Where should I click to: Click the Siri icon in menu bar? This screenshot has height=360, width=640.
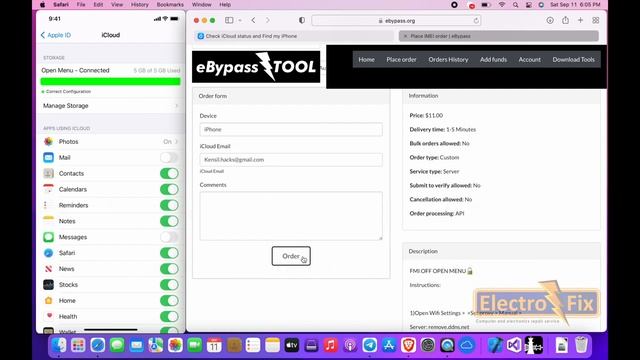point(541,5)
